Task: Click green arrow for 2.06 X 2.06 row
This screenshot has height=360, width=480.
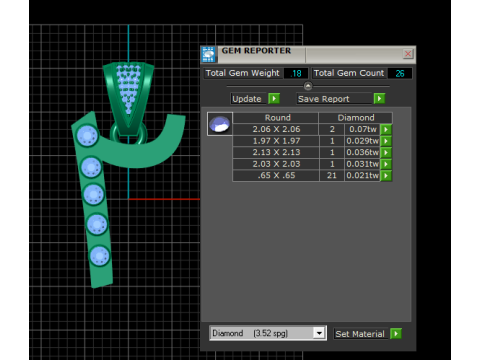Action: click(386, 129)
